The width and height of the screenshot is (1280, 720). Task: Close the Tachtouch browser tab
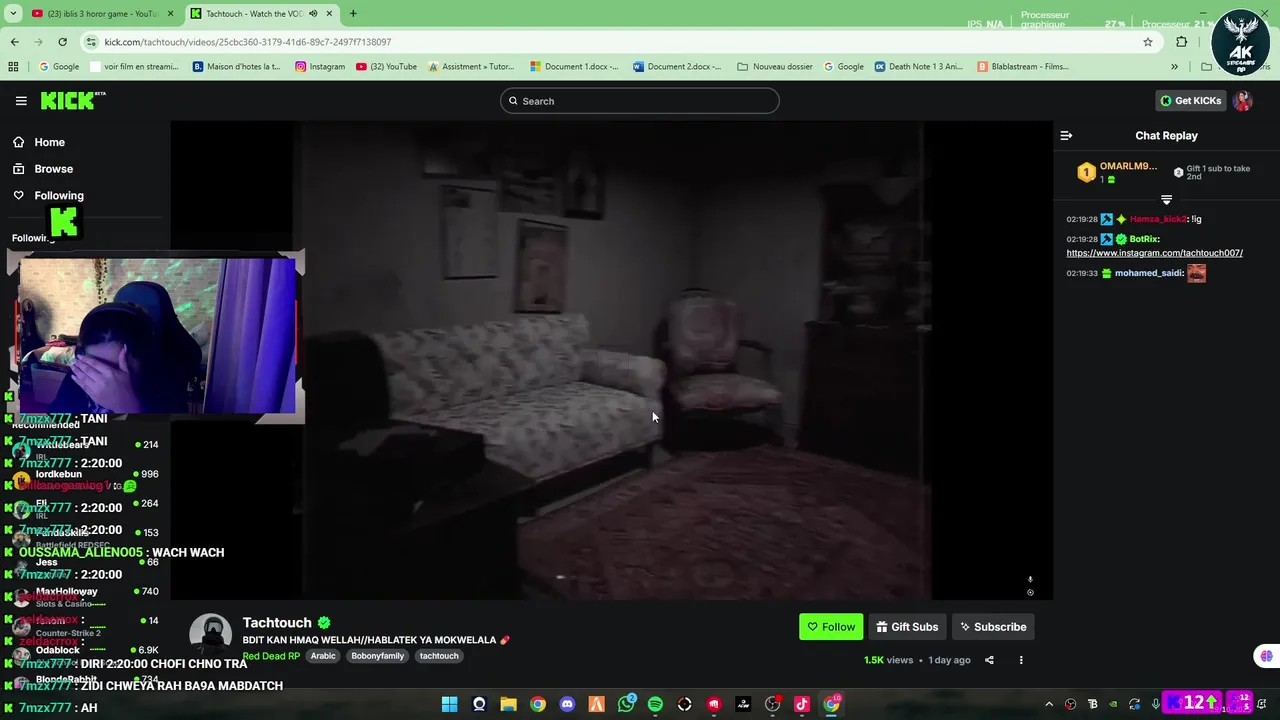[329, 14]
